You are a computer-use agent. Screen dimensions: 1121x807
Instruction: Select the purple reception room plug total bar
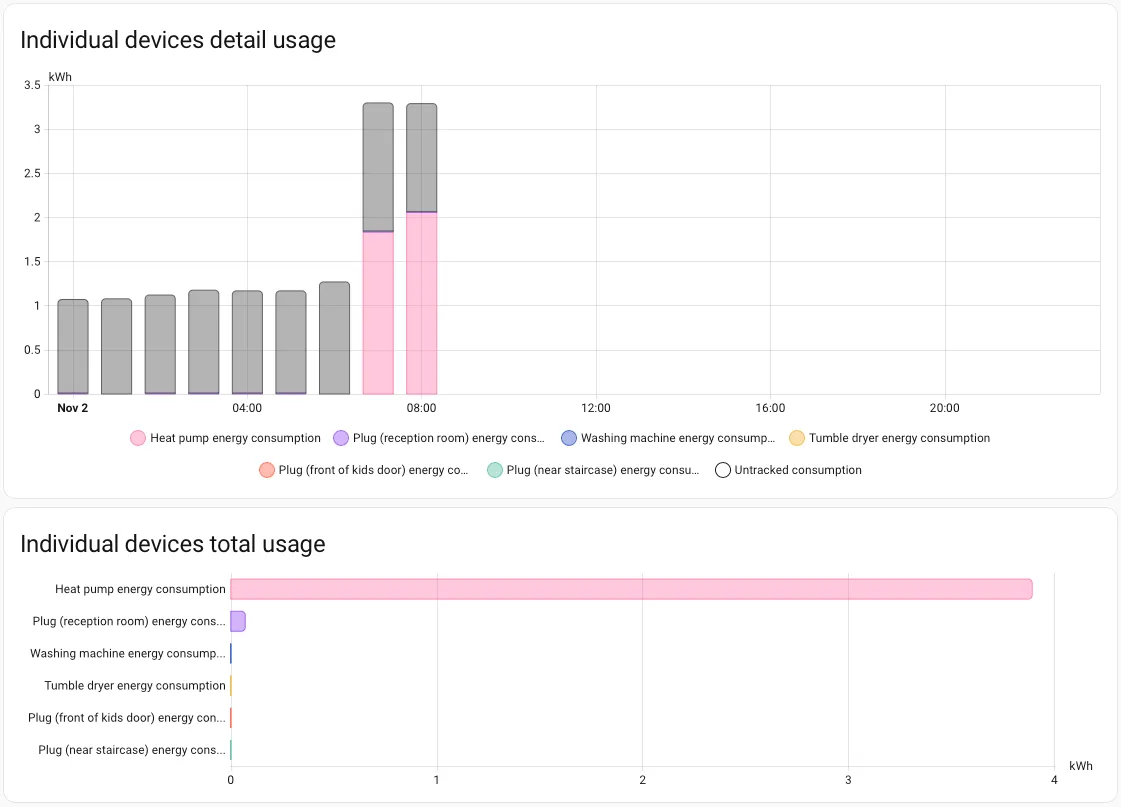coord(238,621)
